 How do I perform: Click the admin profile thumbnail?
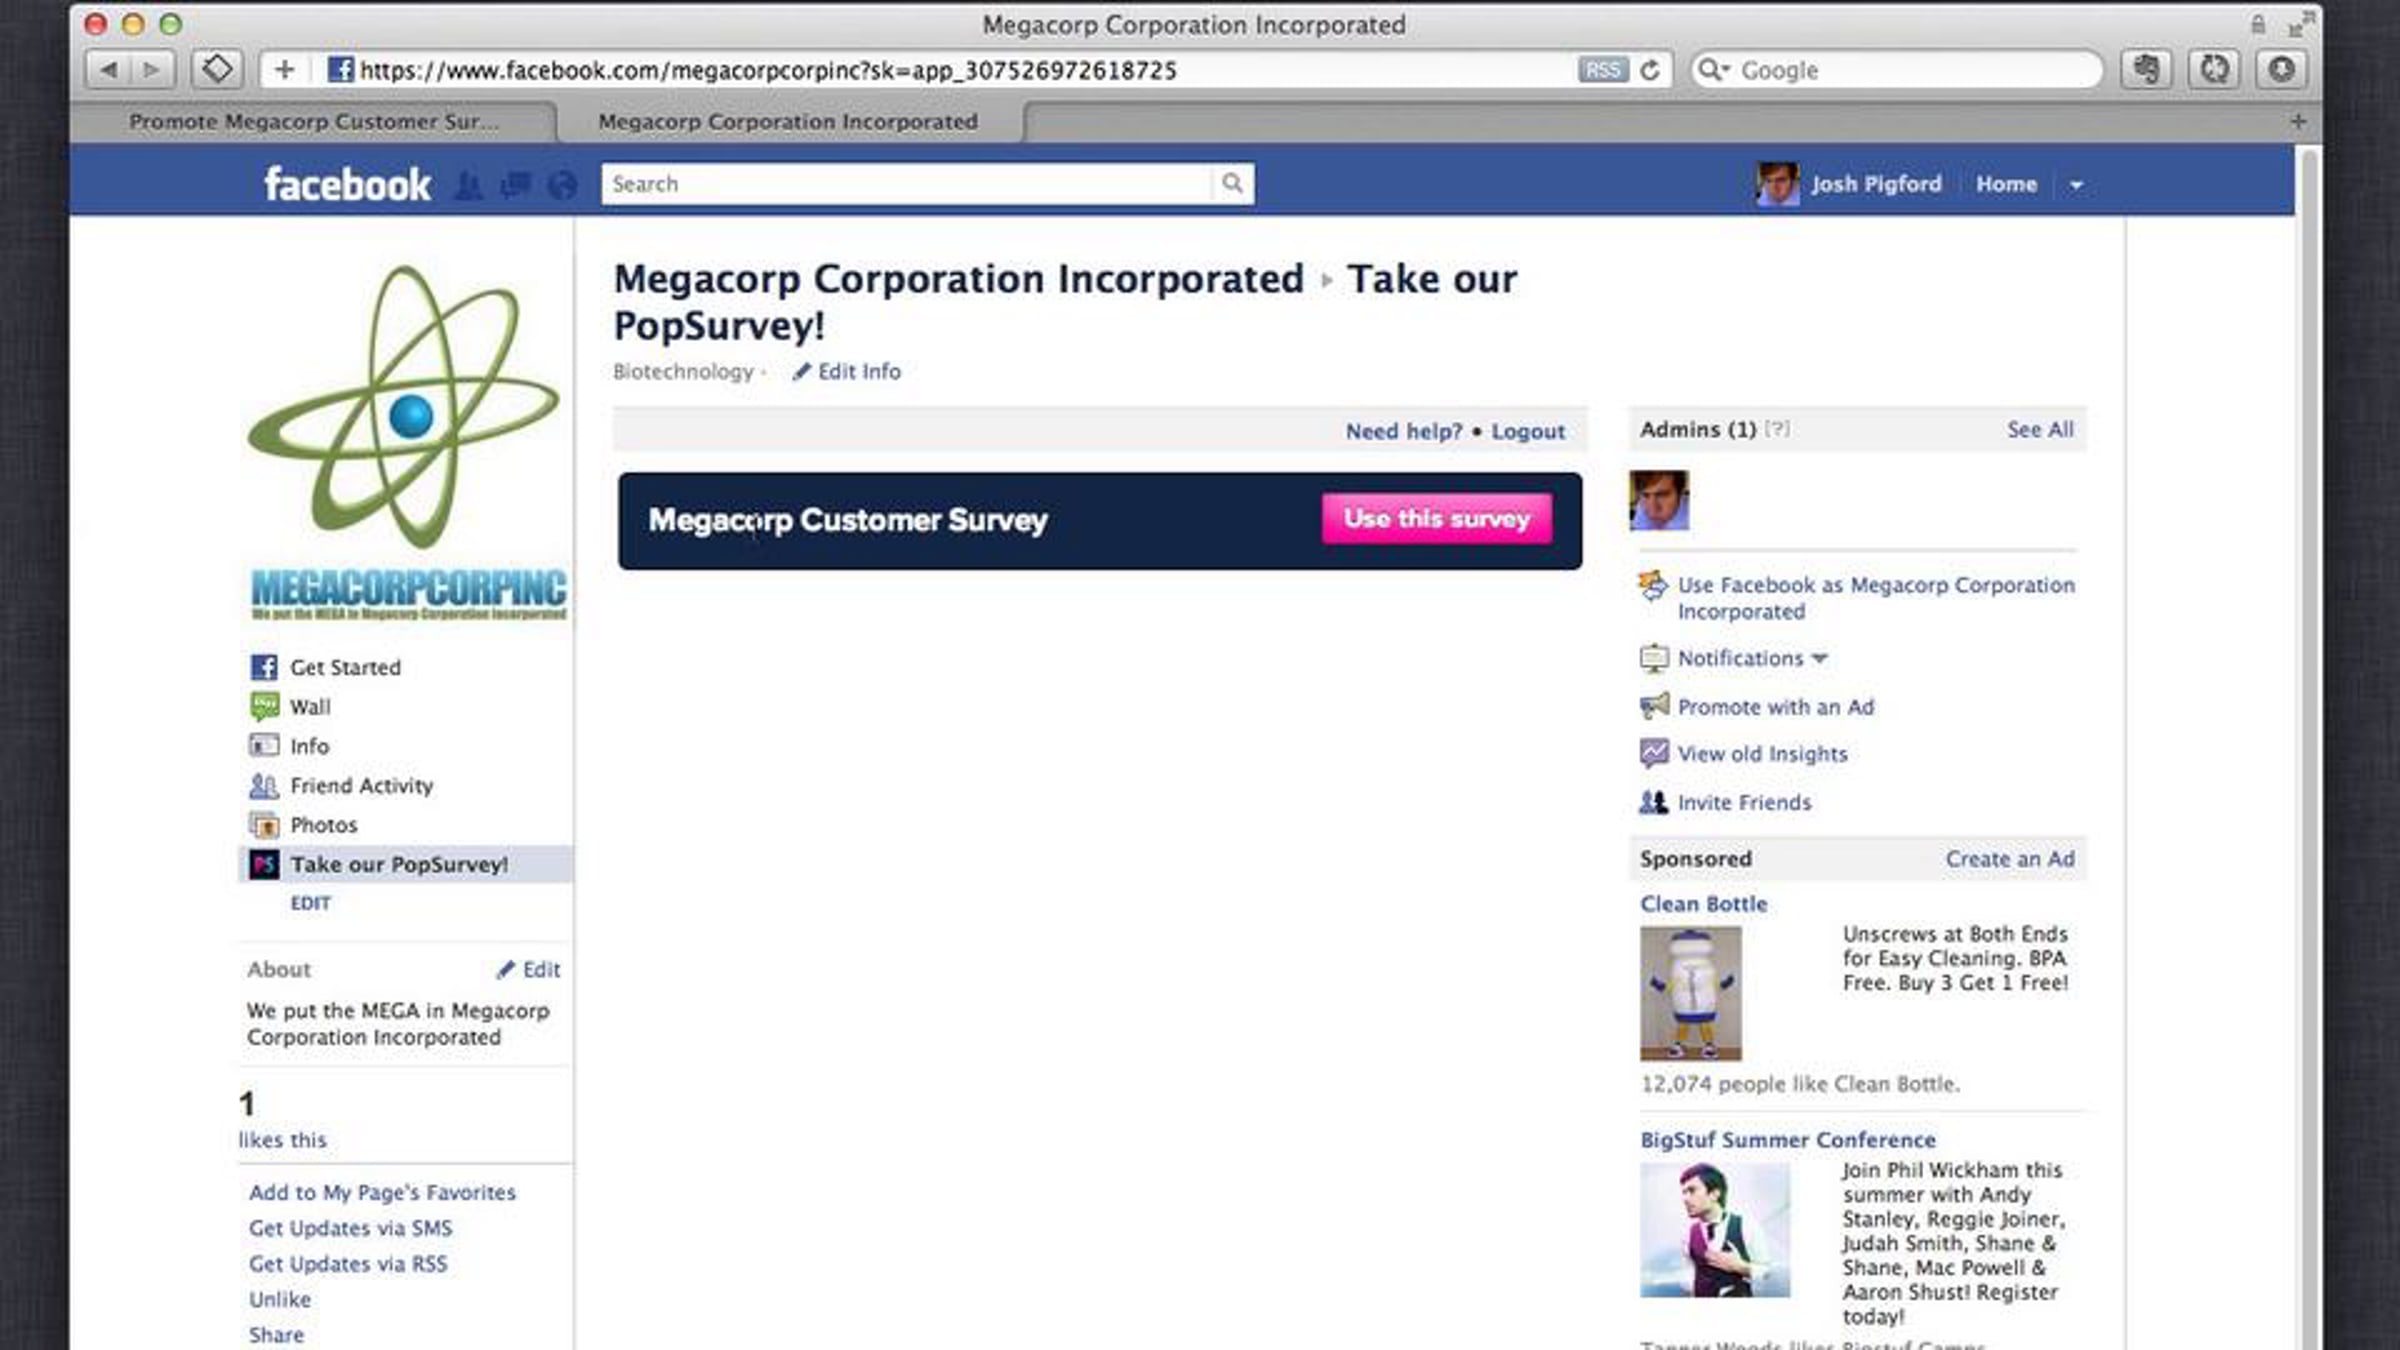pyautogui.click(x=1659, y=500)
